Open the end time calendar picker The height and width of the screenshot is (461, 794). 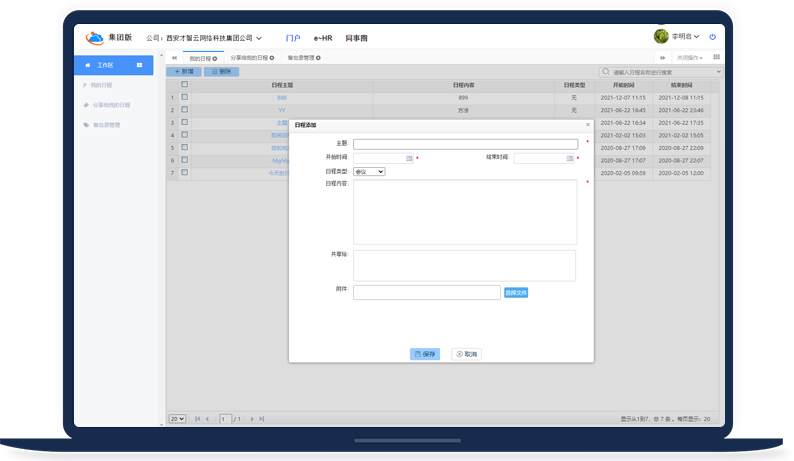(x=570, y=158)
